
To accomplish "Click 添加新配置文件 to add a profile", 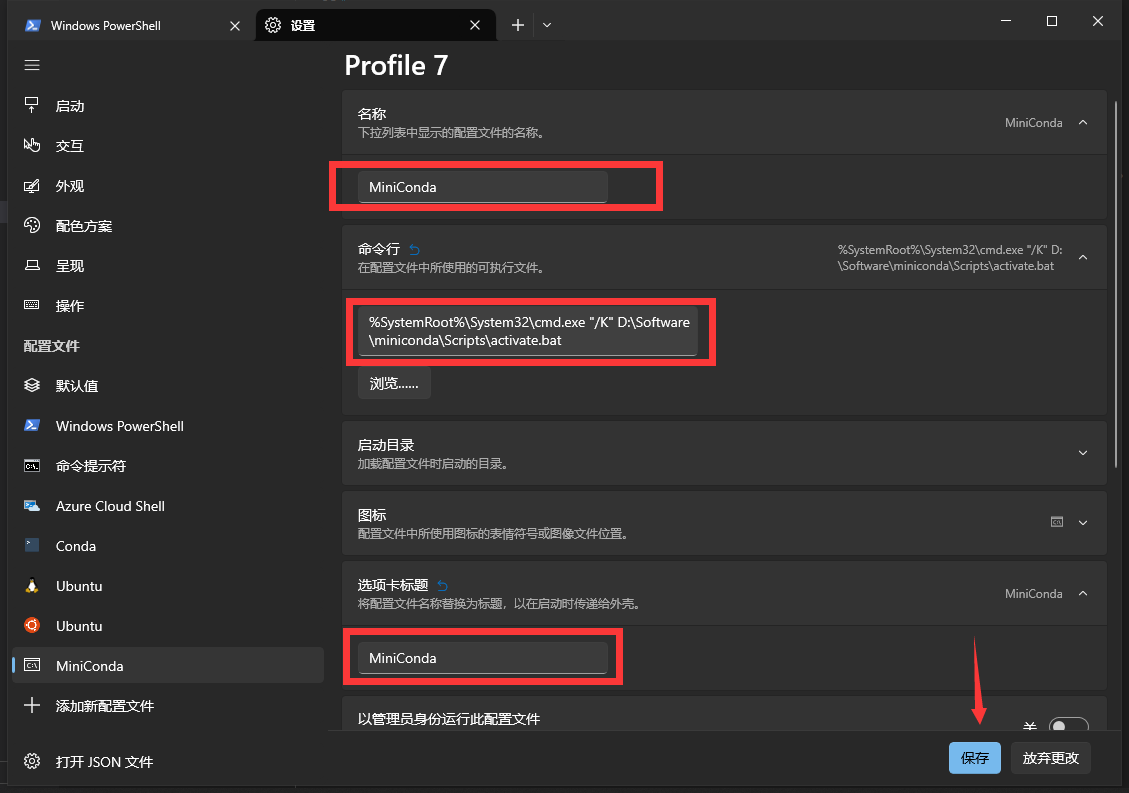I will pyautogui.click(x=168, y=705).
